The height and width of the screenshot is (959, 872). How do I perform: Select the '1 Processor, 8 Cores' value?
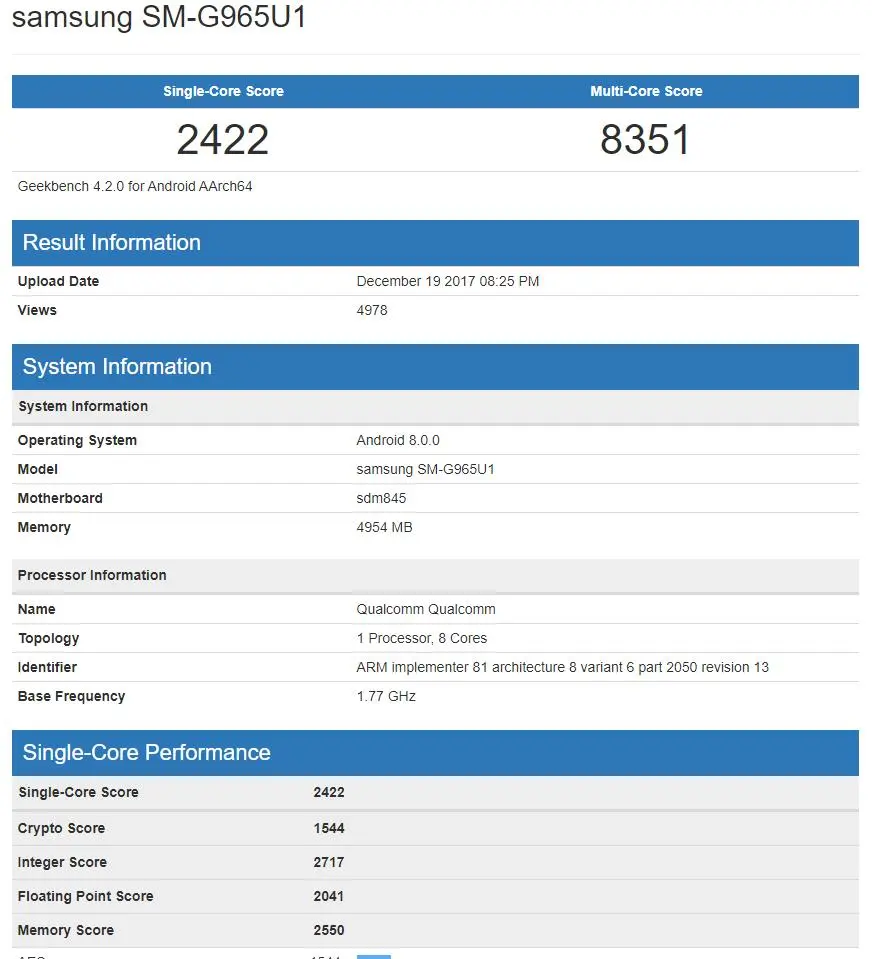tap(422, 639)
